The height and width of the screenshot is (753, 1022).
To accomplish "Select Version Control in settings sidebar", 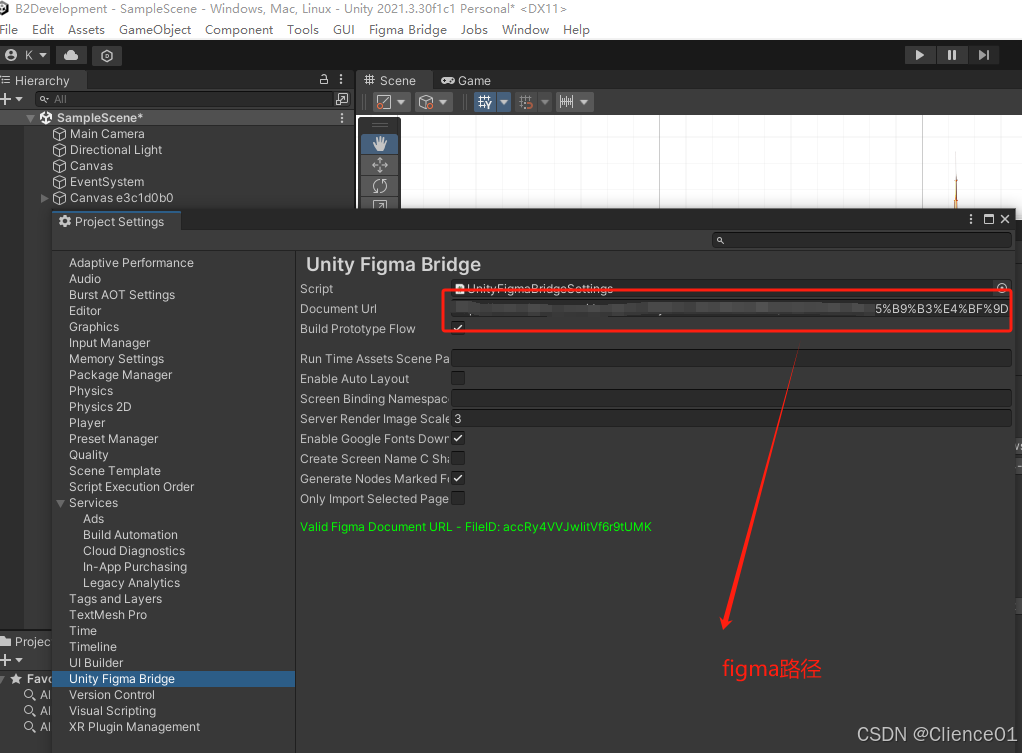I will click(x=111, y=694).
